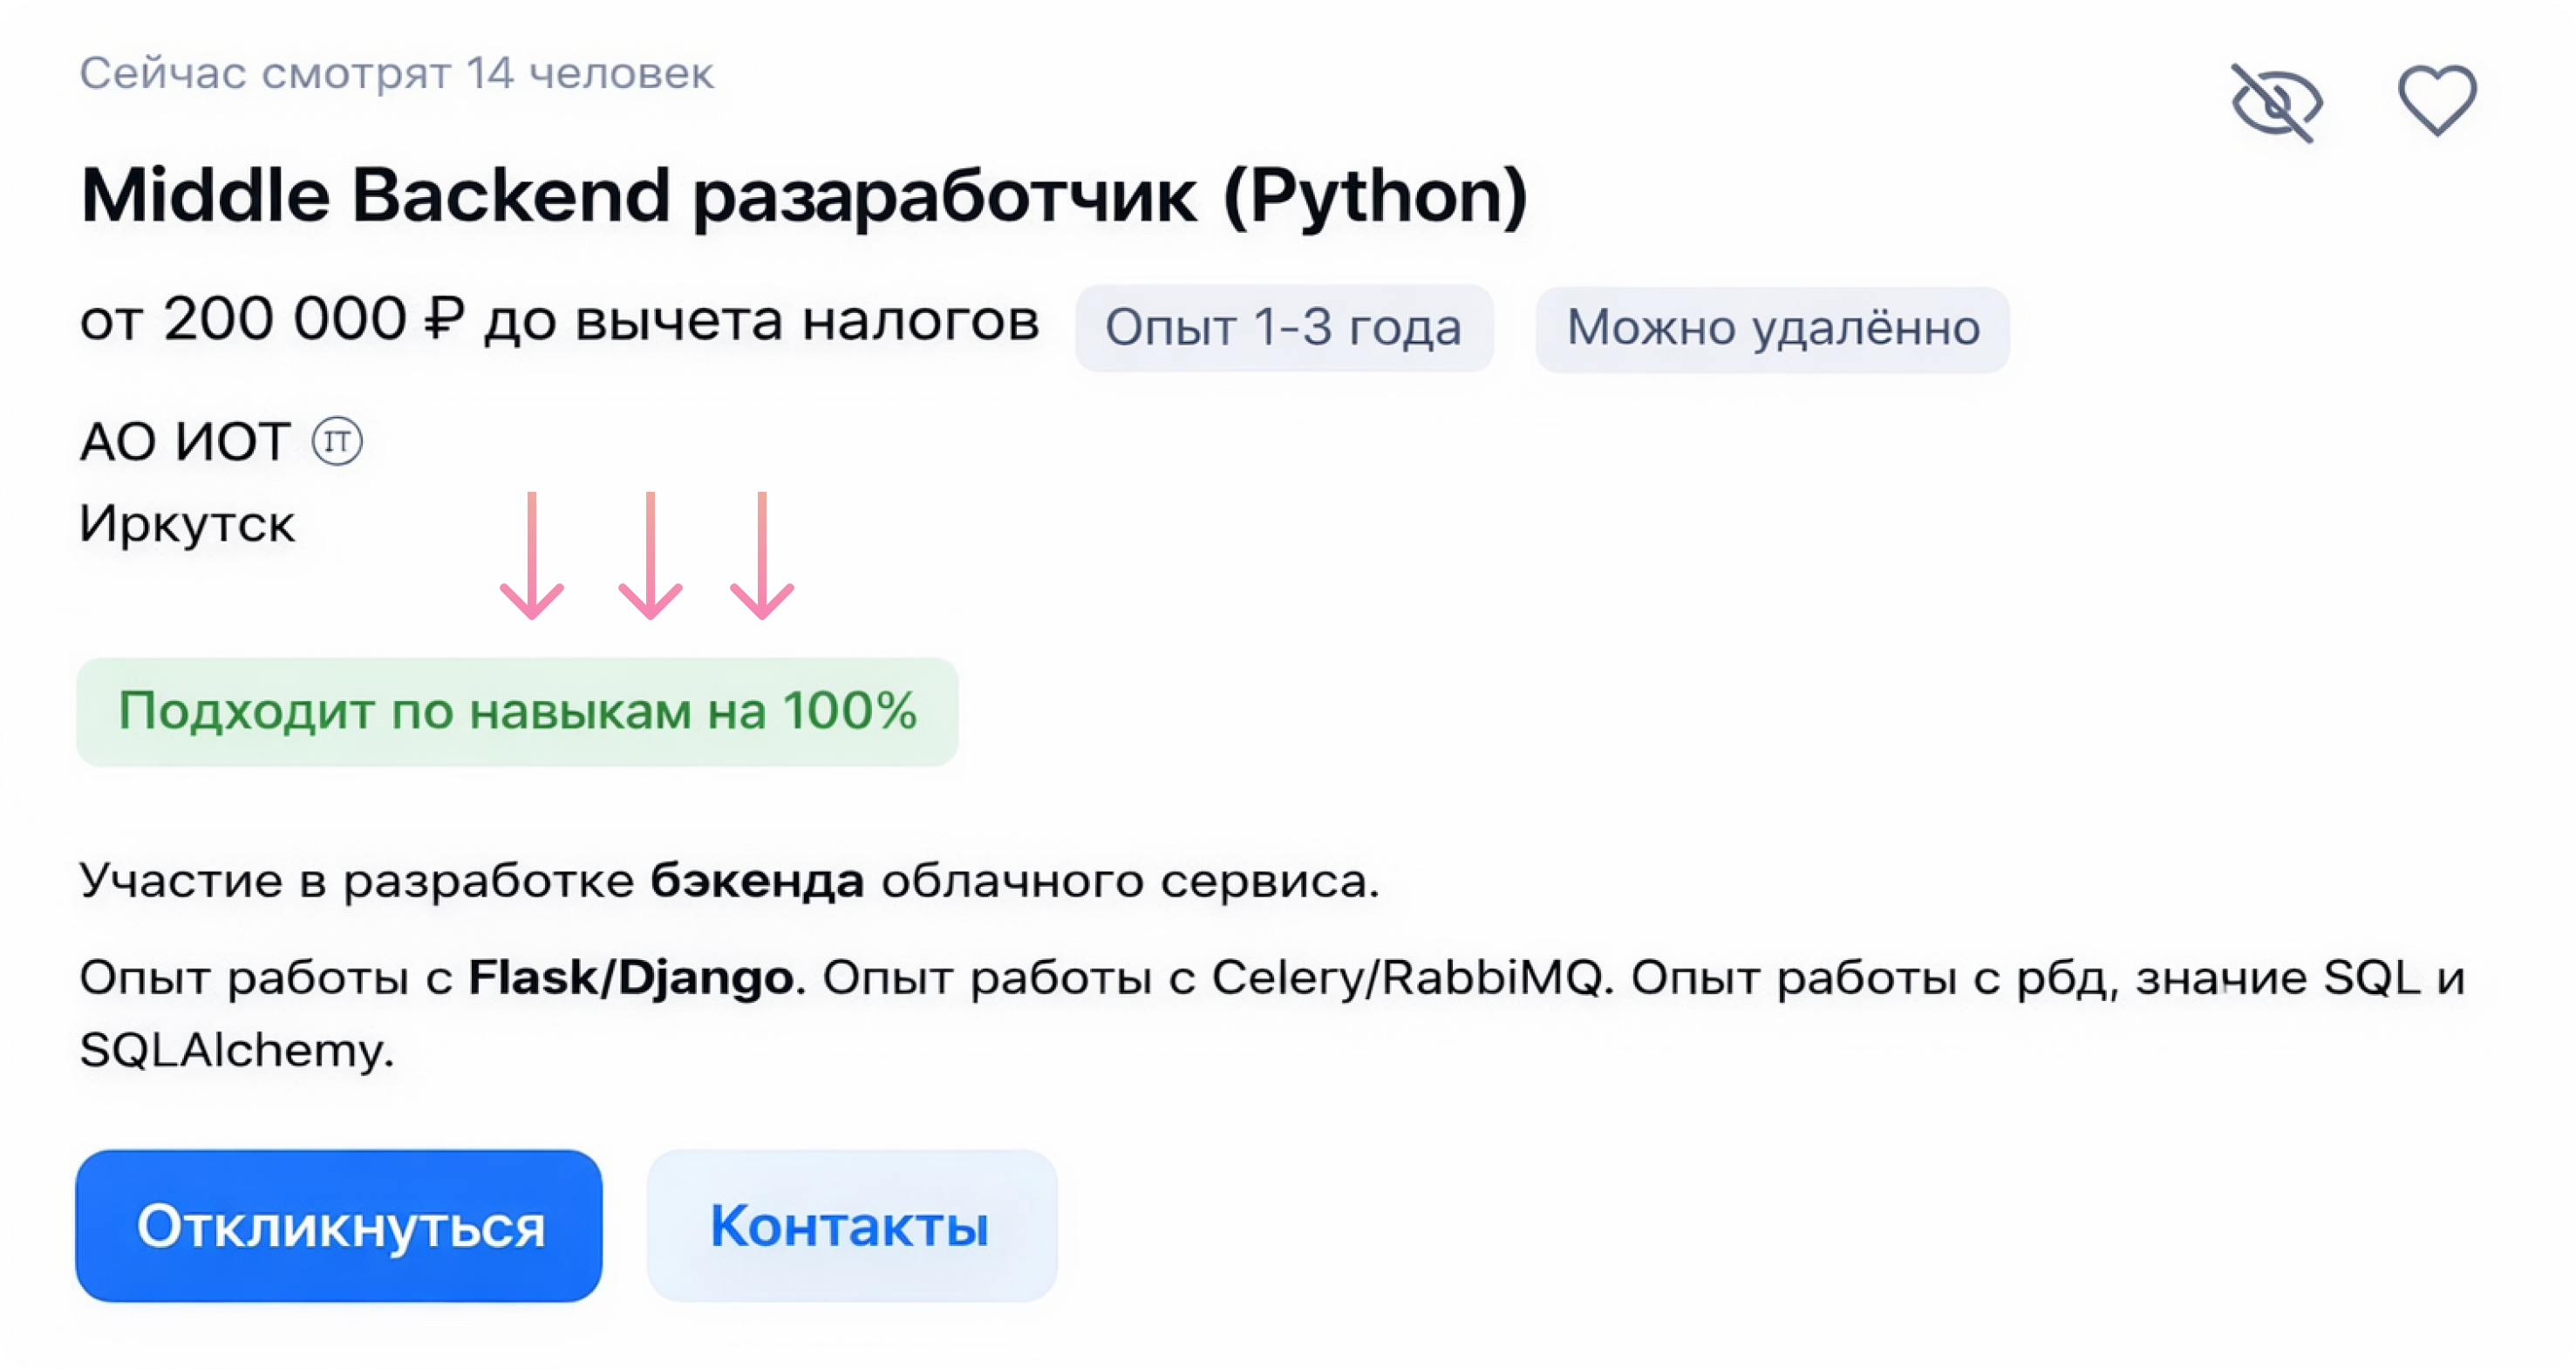This screenshot has height=1369, width=2576.
Task: Click the highlighted word "бэкенда" in description
Action: (757, 881)
